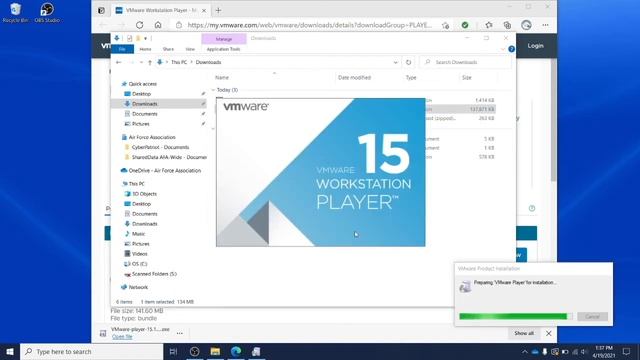The width and height of the screenshot is (640, 360).
Task: Open the OBS Studio desktop shortcut
Action: (47, 12)
